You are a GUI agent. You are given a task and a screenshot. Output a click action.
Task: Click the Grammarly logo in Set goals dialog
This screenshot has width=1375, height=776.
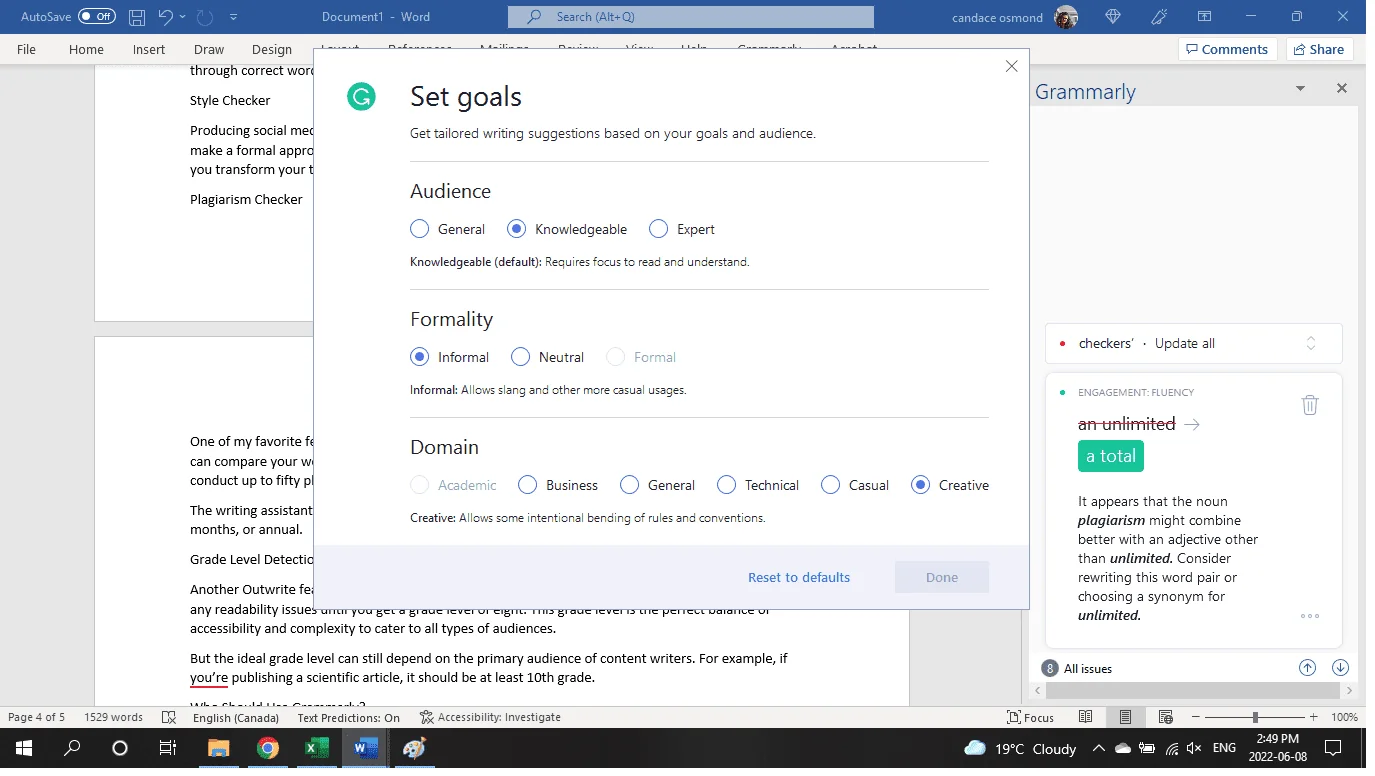(x=361, y=96)
